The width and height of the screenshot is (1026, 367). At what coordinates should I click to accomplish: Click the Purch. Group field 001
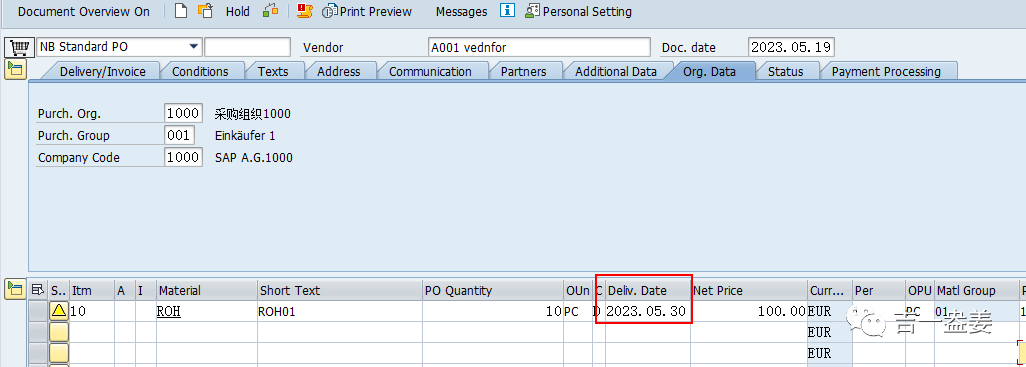click(179, 135)
